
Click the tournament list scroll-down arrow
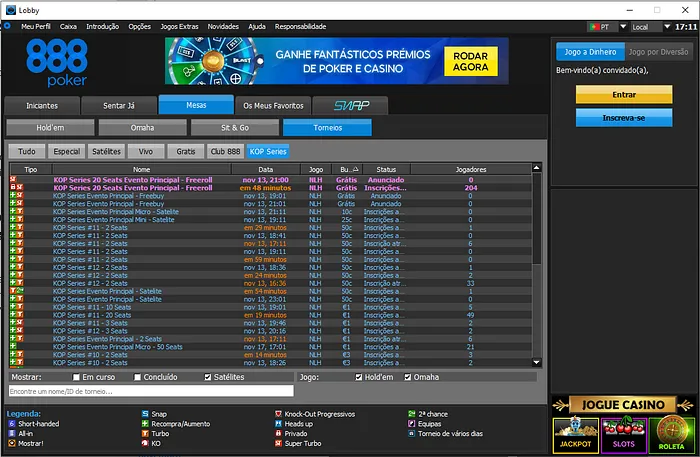tap(537, 363)
